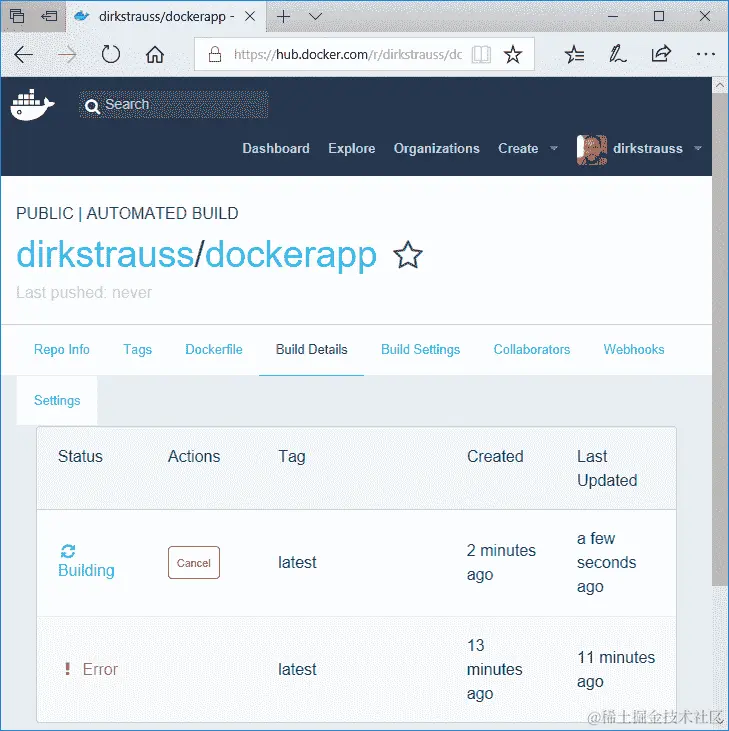The width and height of the screenshot is (729, 731).
Task: Click the Status column header
Action: click(80, 456)
